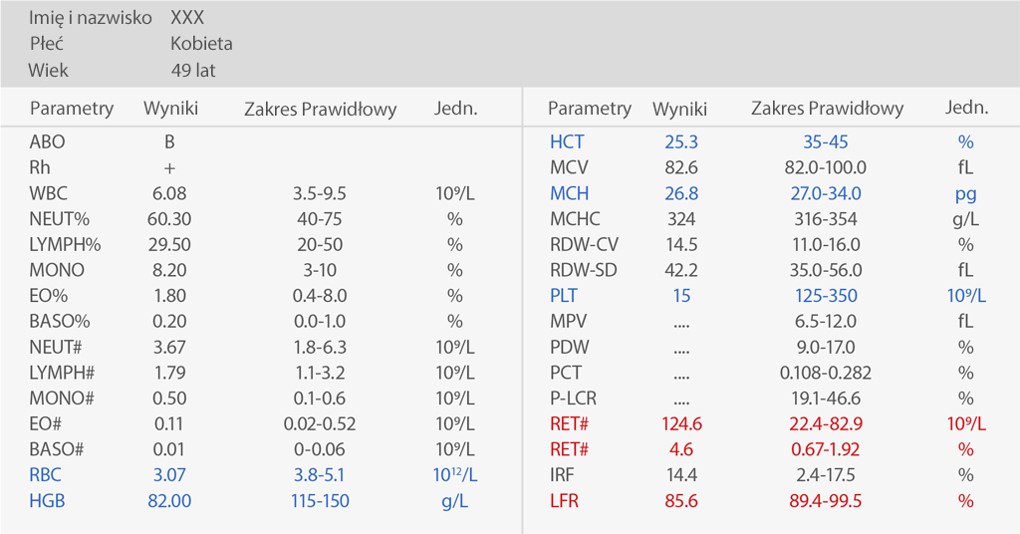Click the left table's Parametry column header
1020x534 pixels.
[71, 108]
